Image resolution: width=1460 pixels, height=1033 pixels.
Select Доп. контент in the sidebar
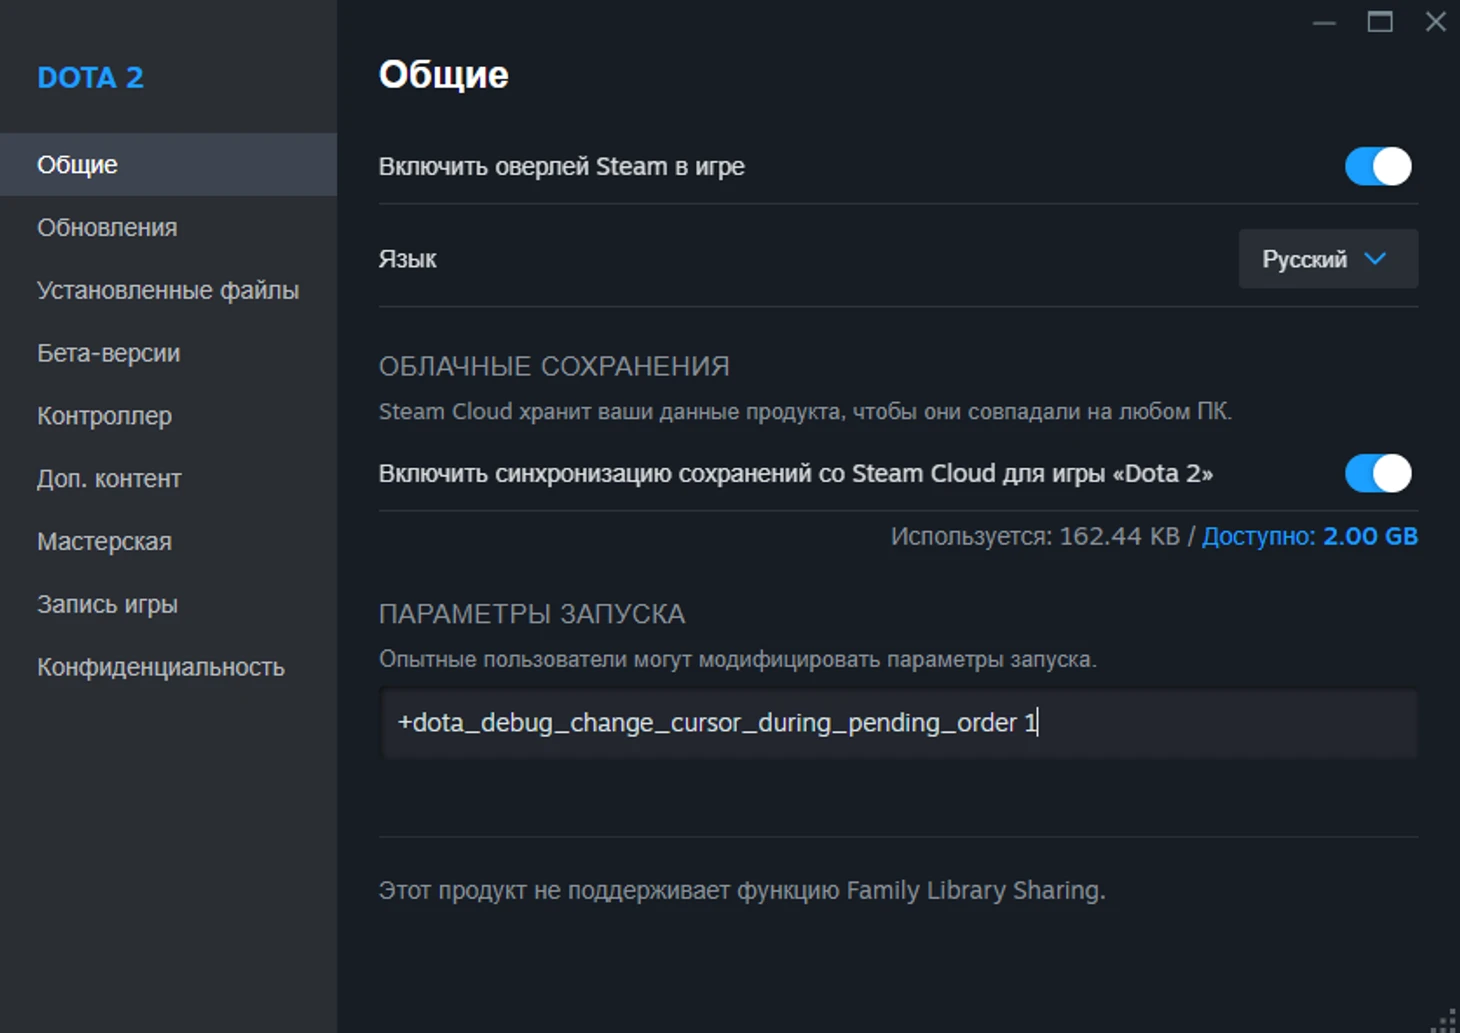[109, 479]
